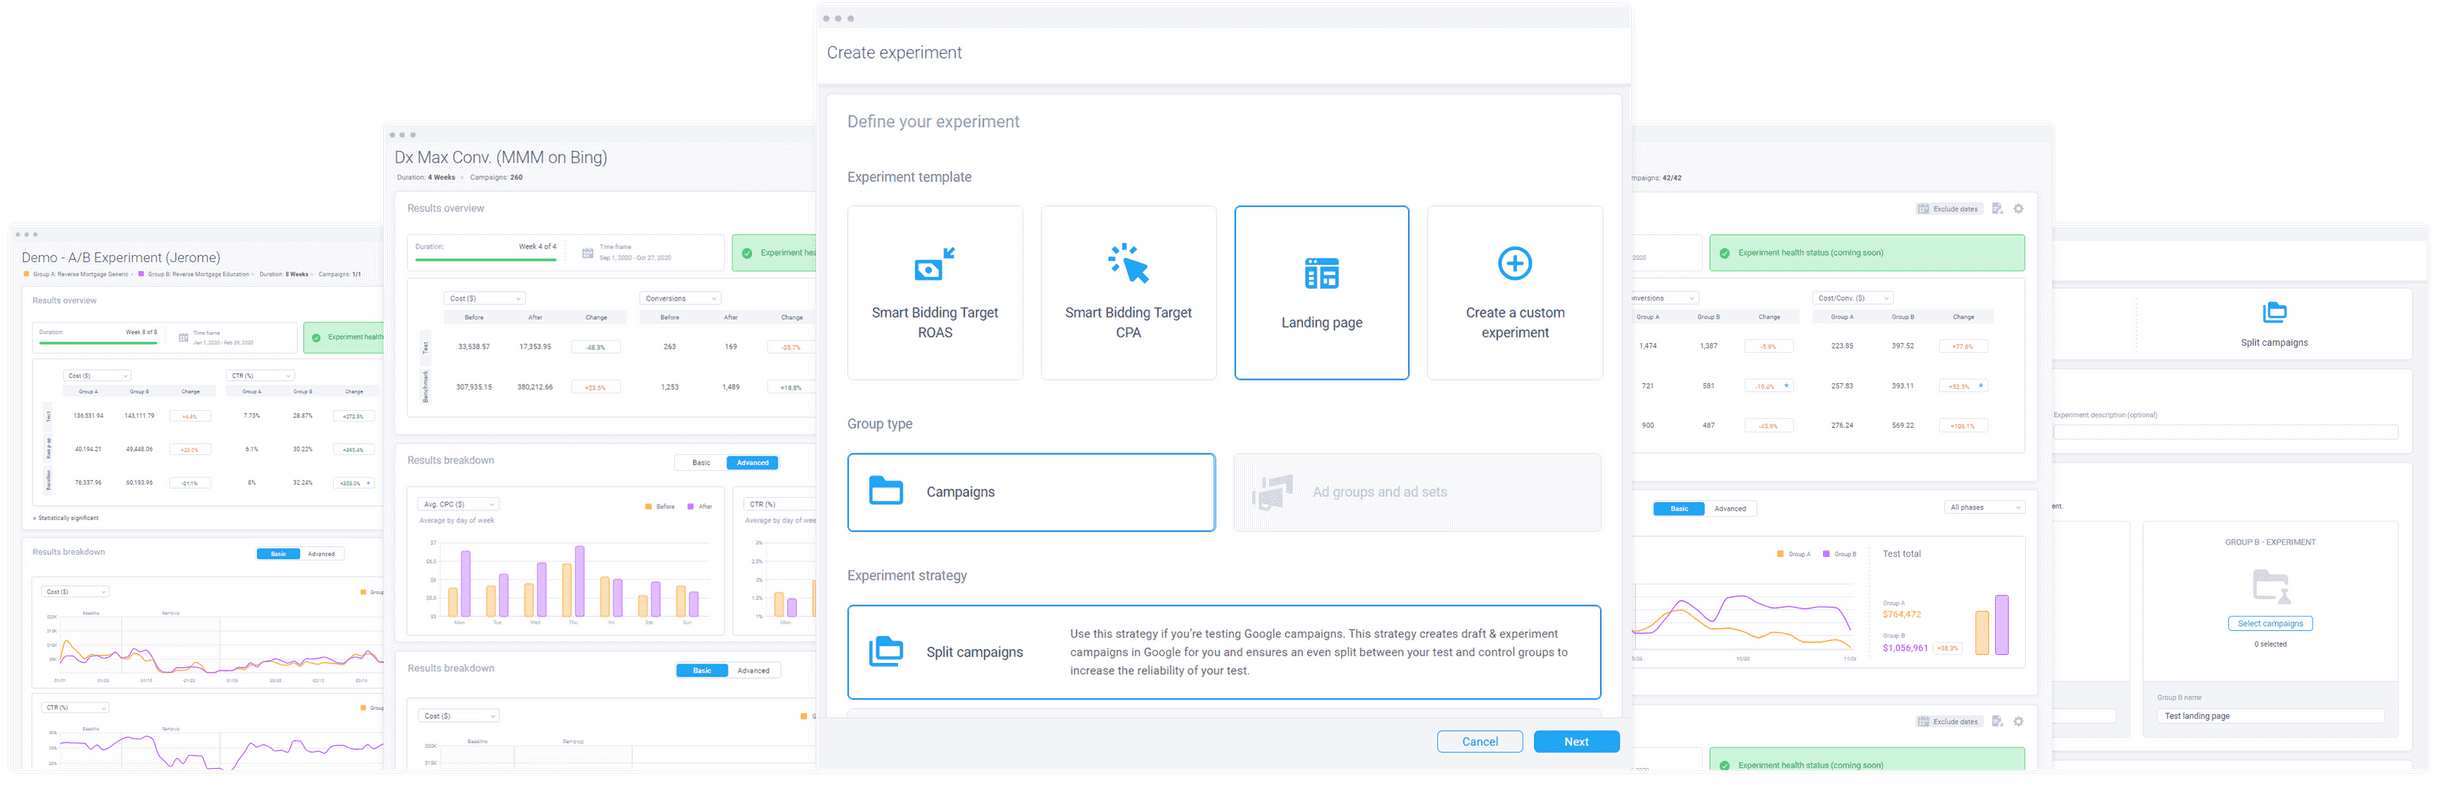Open the Cost/Conv. ($) dropdown
This screenshot has height=786, width=2440.
click(x=1852, y=298)
